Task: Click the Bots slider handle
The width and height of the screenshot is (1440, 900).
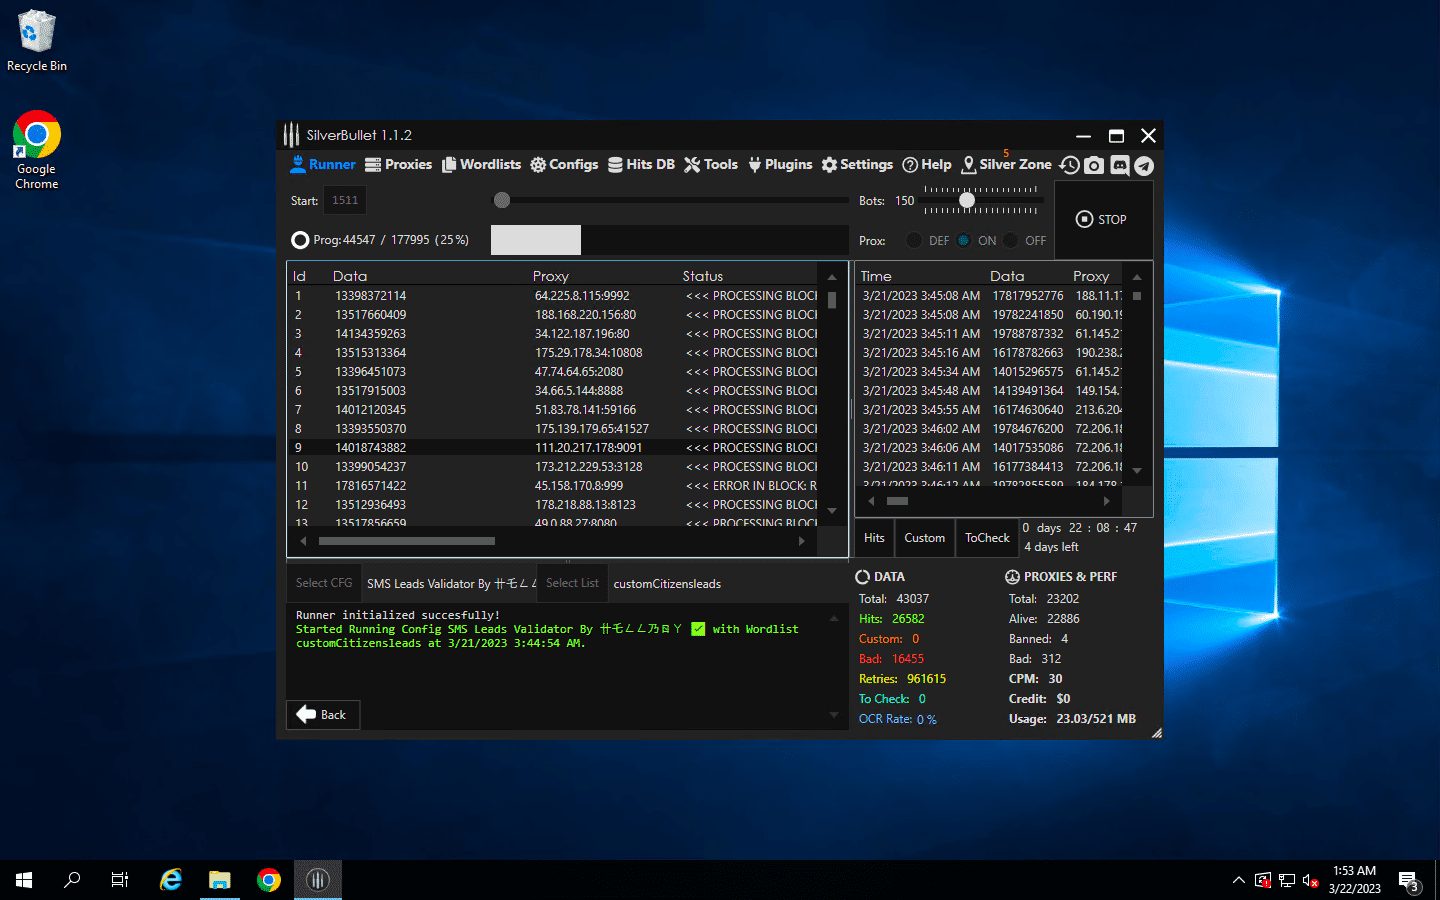Action: tap(967, 200)
